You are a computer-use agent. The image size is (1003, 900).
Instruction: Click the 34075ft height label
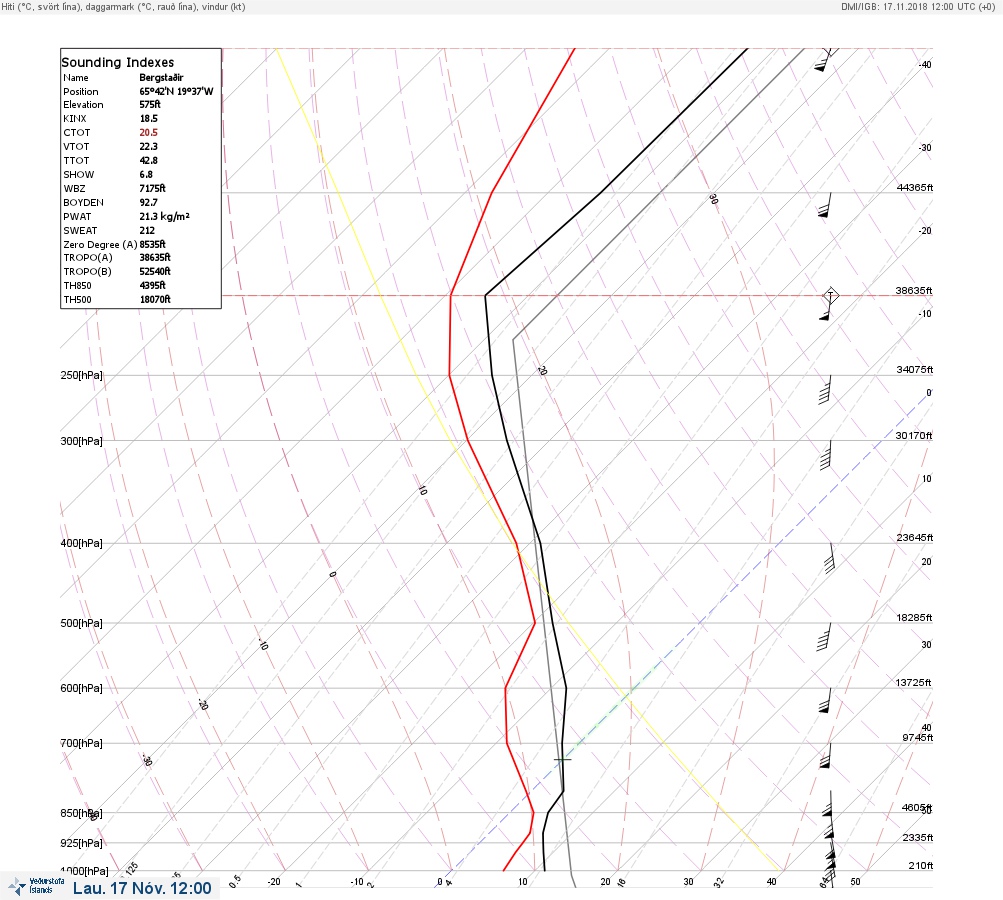(915, 370)
